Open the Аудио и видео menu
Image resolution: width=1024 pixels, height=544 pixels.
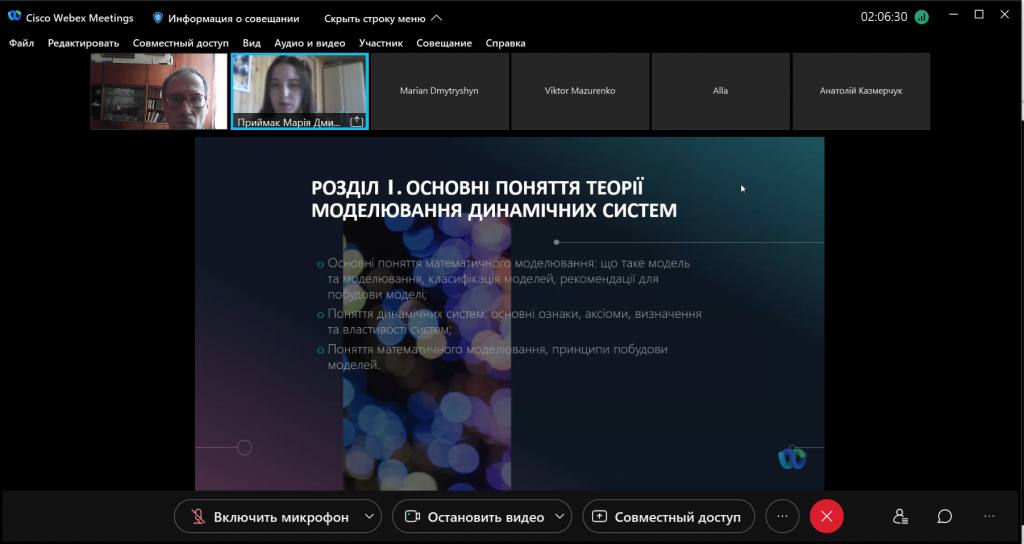(x=310, y=43)
